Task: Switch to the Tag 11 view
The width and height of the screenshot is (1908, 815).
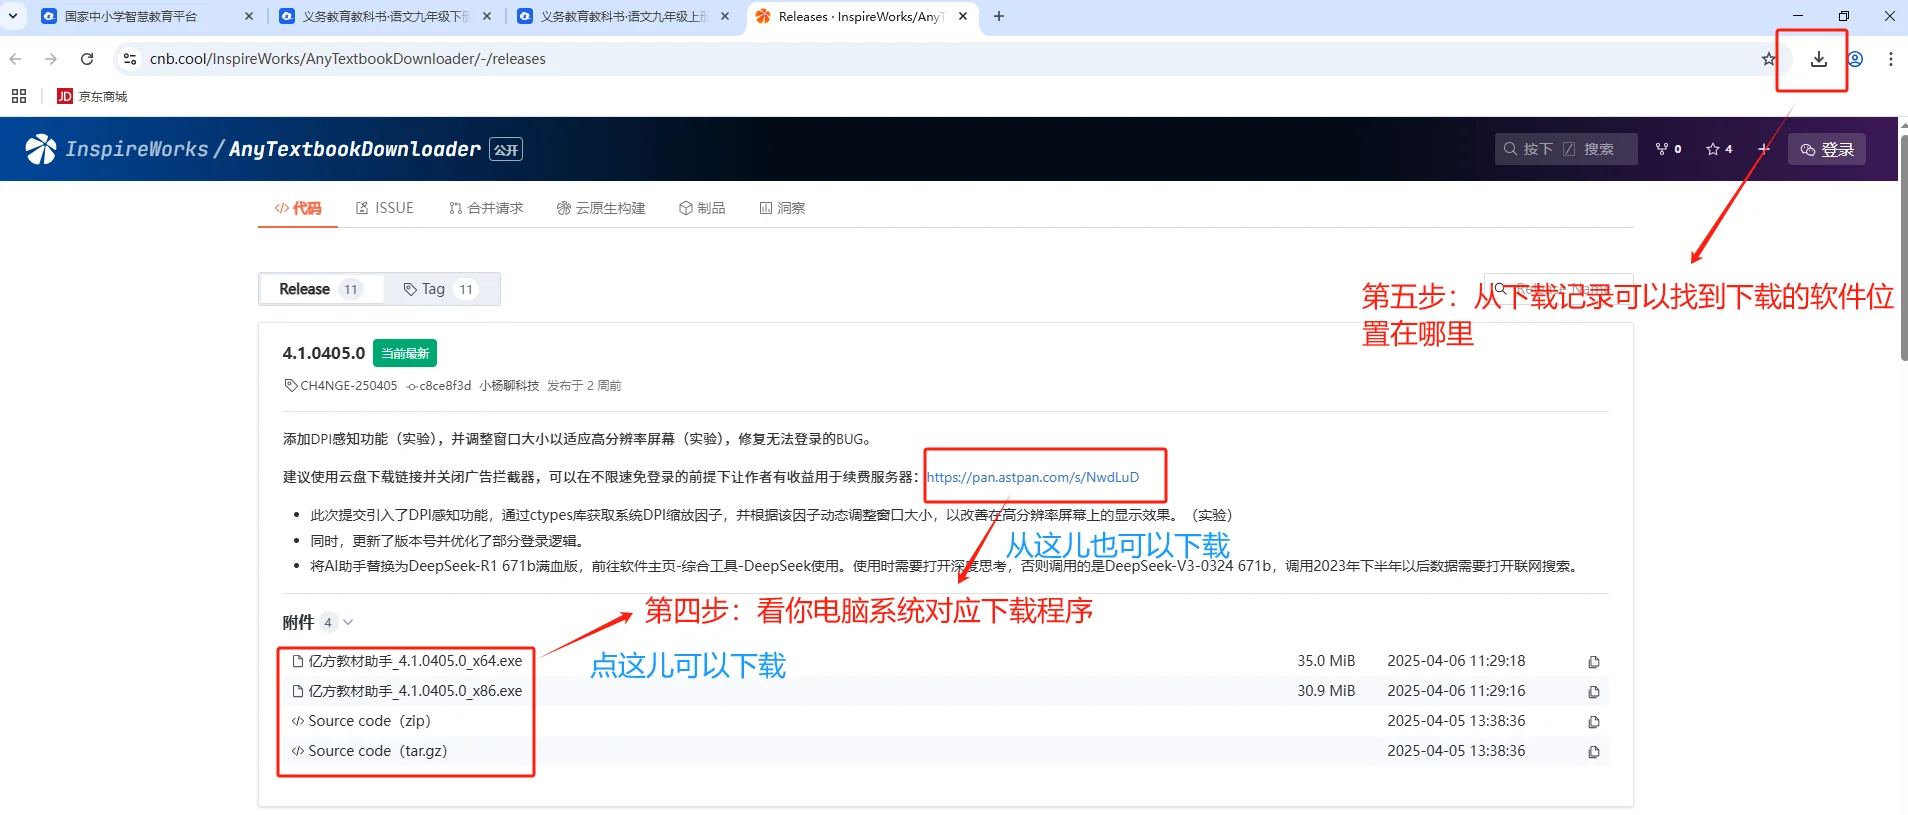Action: coord(440,289)
